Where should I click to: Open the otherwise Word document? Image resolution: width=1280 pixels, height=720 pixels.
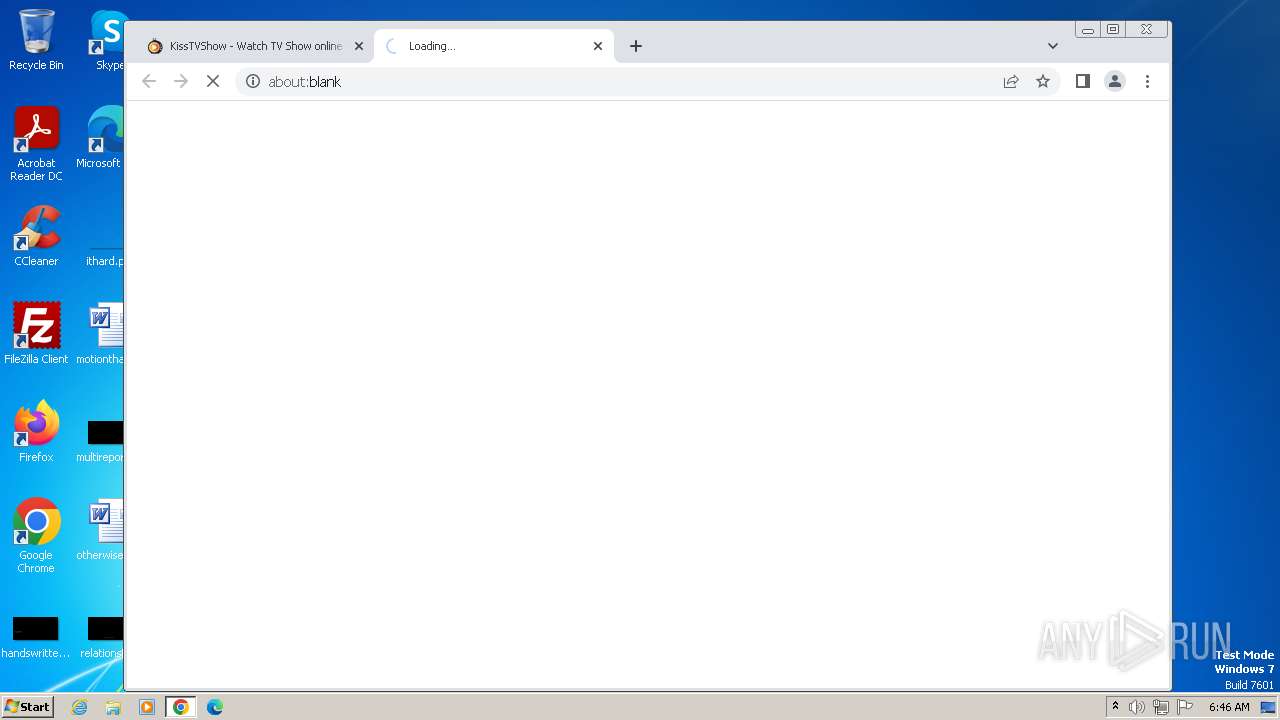coord(101,530)
